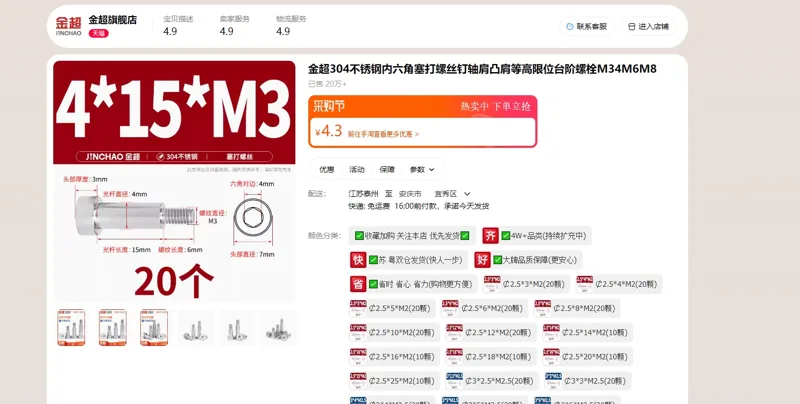Choose variant ∅3*3*M2.5(20颗)
This screenshot has width=800, height=404.
pyautogui.click(x=588, y=381)
